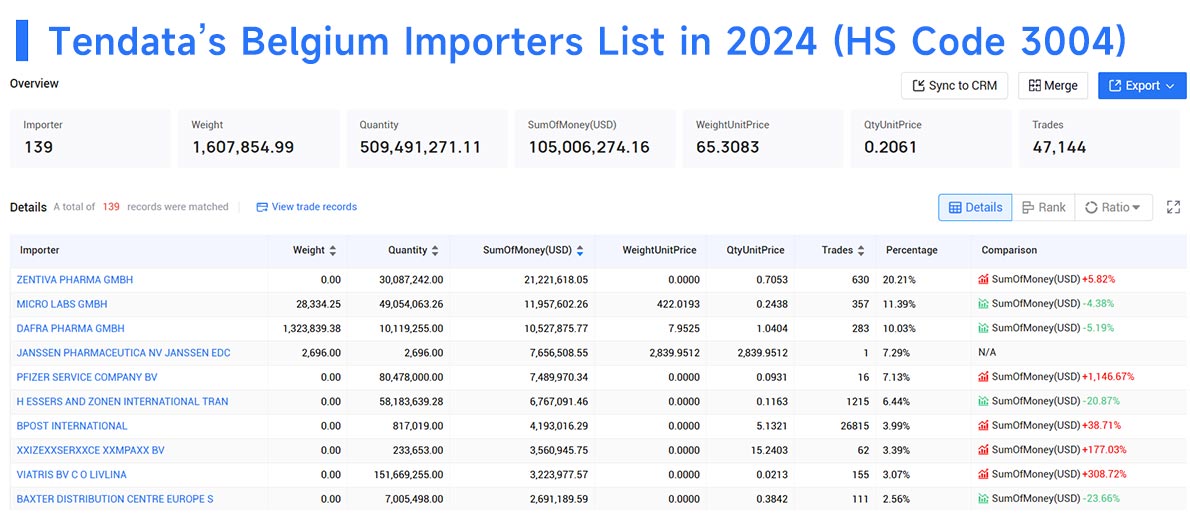Open View trade records link
Image resolution: width=1190 pixels, height=519 pixels.
pyautogui.click(x=307, y=206)
